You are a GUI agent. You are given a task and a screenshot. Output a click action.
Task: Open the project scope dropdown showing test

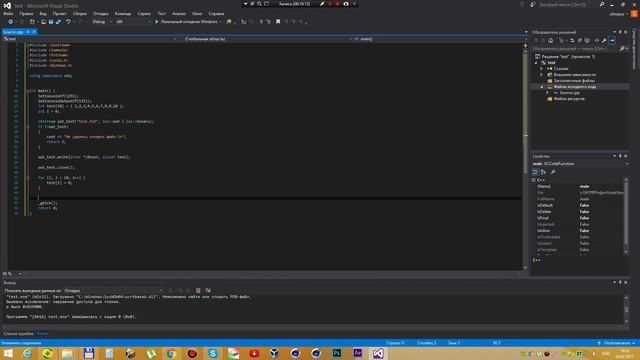pyautogui.click(x=90, y=39)
